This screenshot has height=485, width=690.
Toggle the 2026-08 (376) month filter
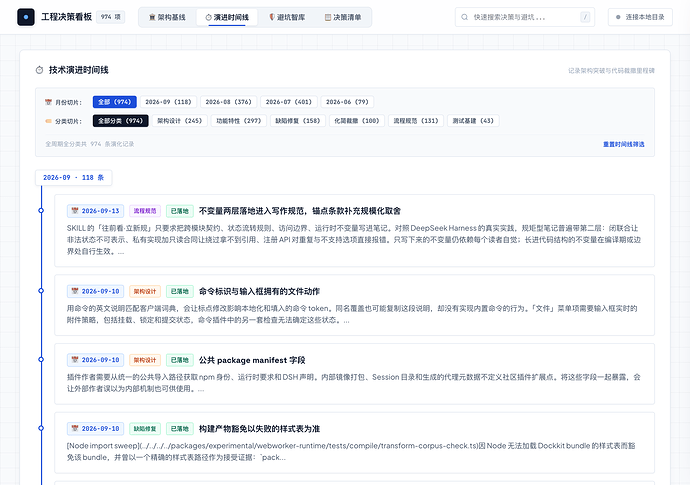point(228,102)
